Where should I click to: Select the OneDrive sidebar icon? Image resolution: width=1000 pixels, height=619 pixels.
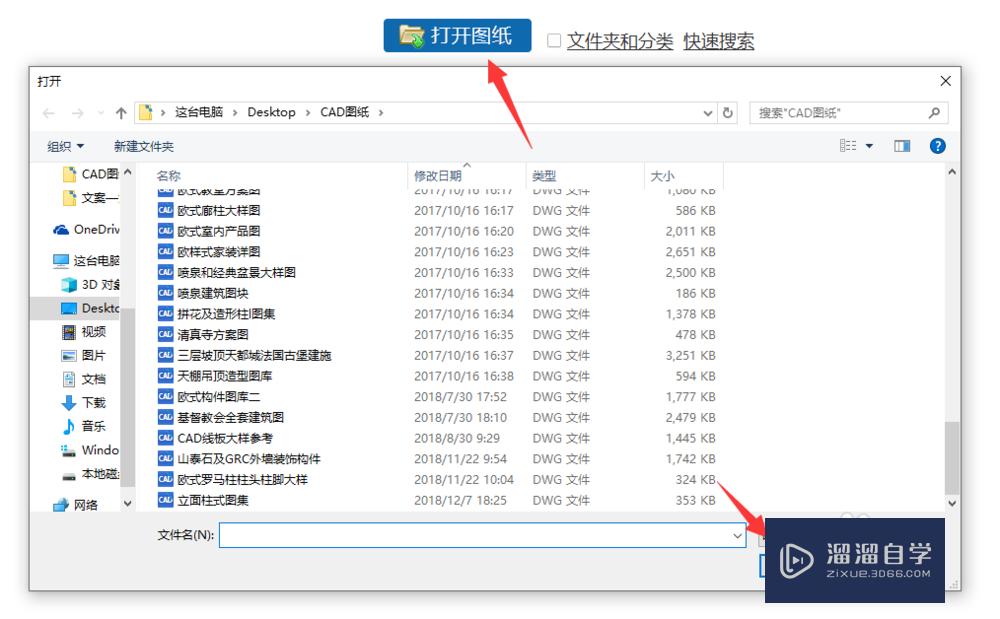tap(61, 229)
